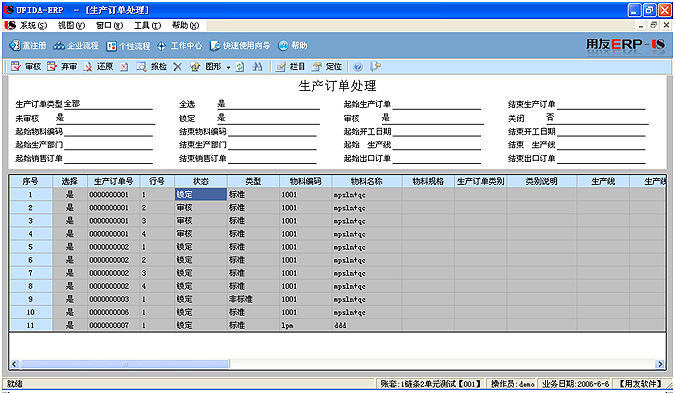The height and width of the screenshot is (393, 675).
Task: Click the 物料编码 column header
Action: [x=306, y=181]
